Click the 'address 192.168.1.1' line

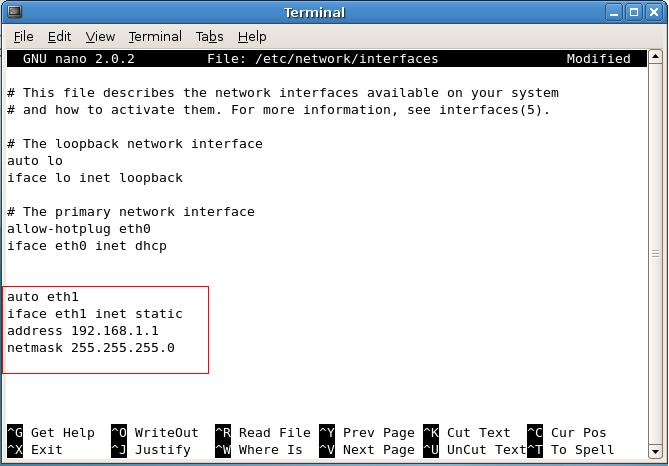(x=83, y=331)
